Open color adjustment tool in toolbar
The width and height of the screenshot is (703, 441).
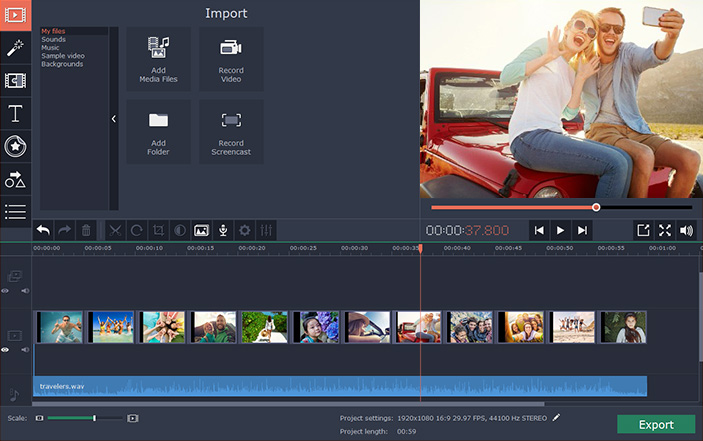point(179,230)
